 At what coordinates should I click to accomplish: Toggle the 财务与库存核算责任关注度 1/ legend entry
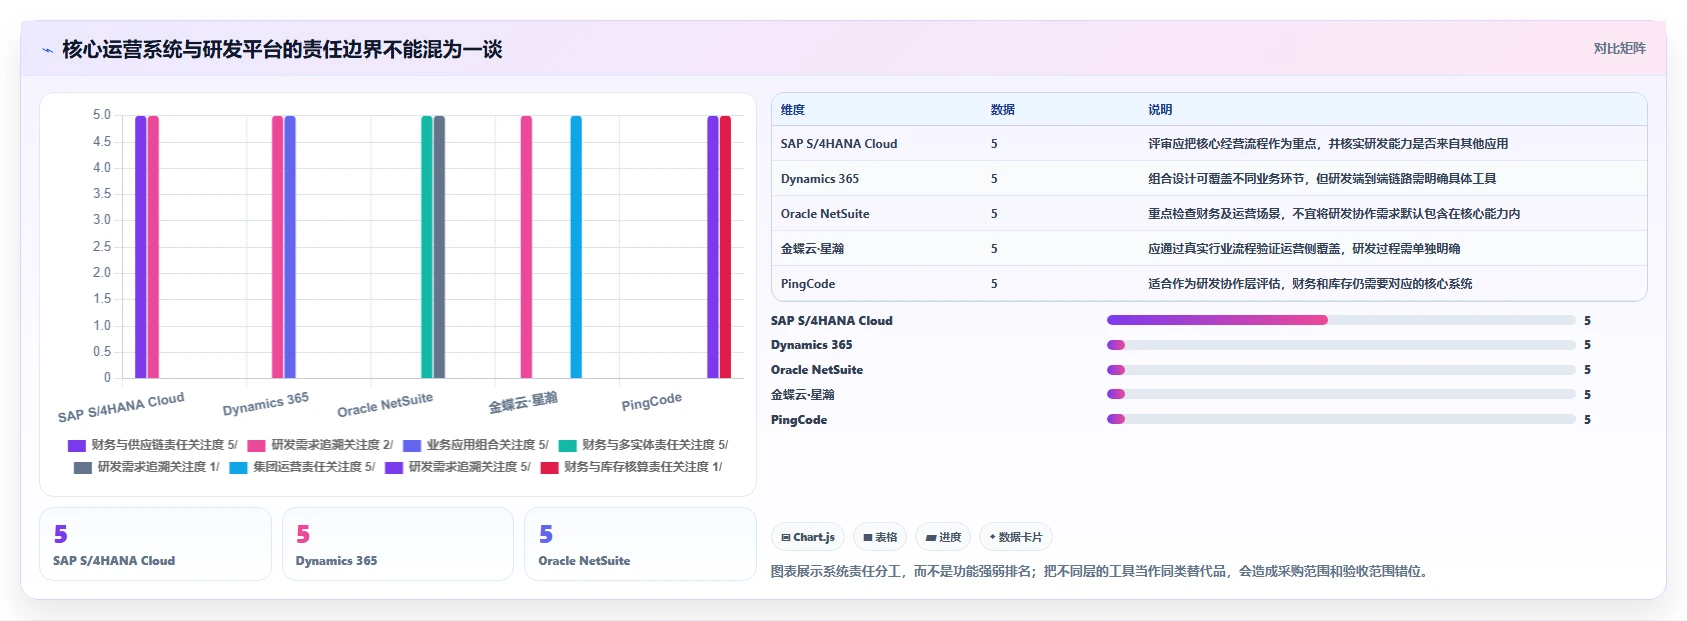pos(631,467)
